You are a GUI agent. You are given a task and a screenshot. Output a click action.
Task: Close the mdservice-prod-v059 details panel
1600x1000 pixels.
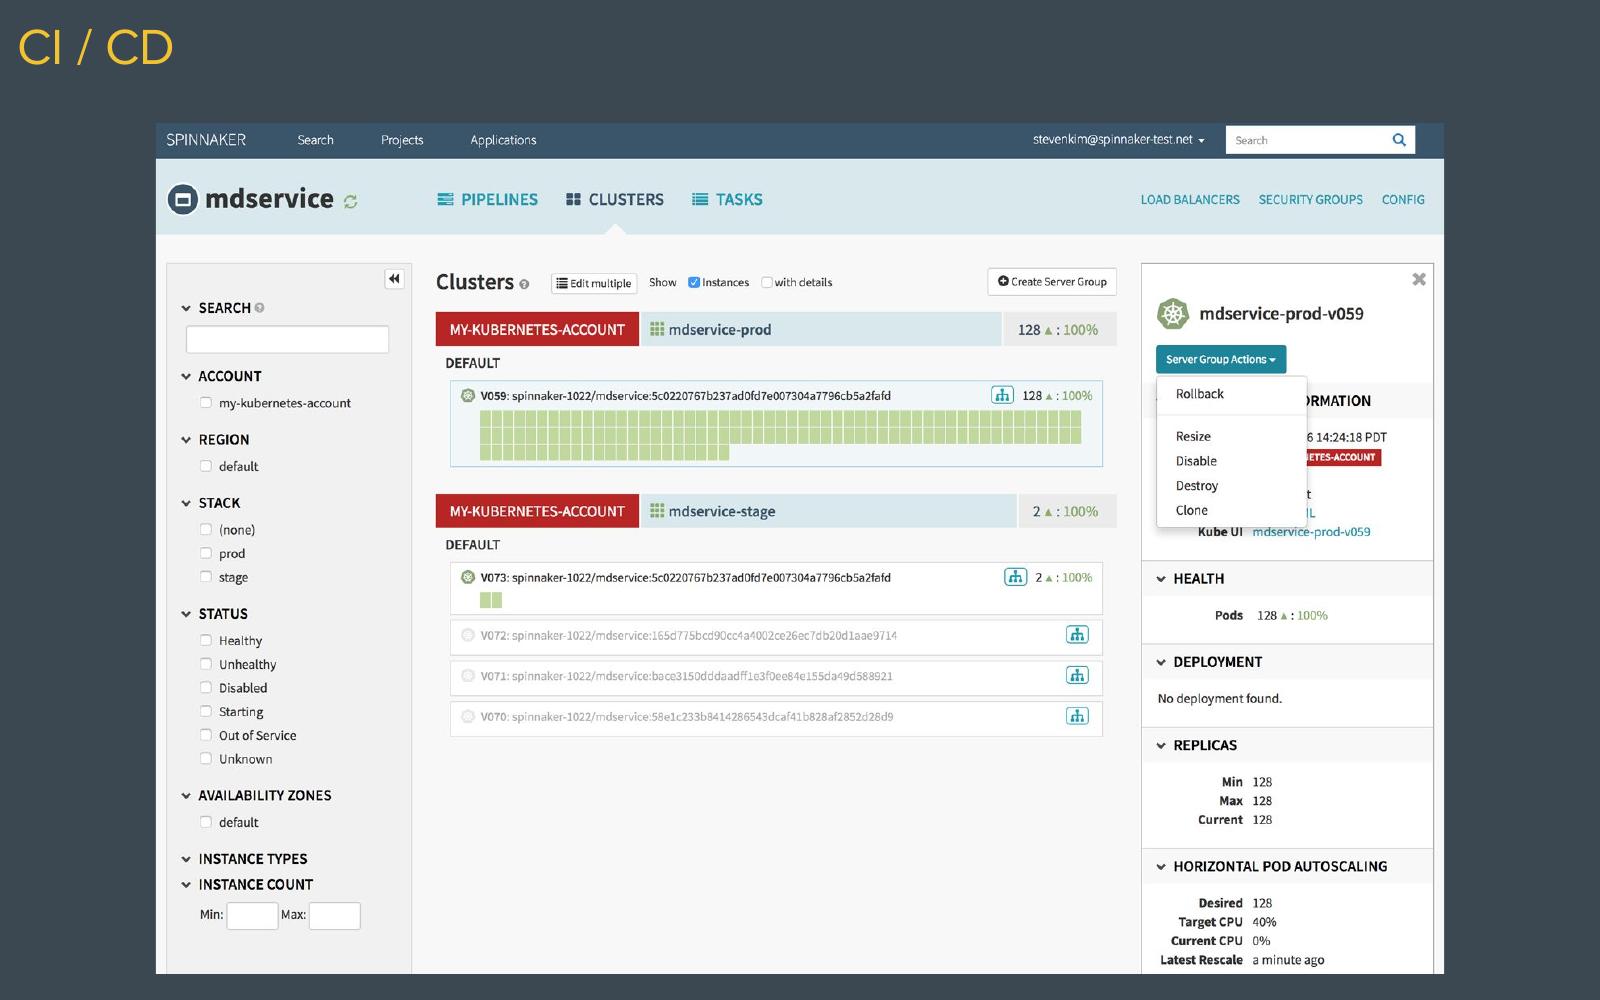(x=1418, y=279)
